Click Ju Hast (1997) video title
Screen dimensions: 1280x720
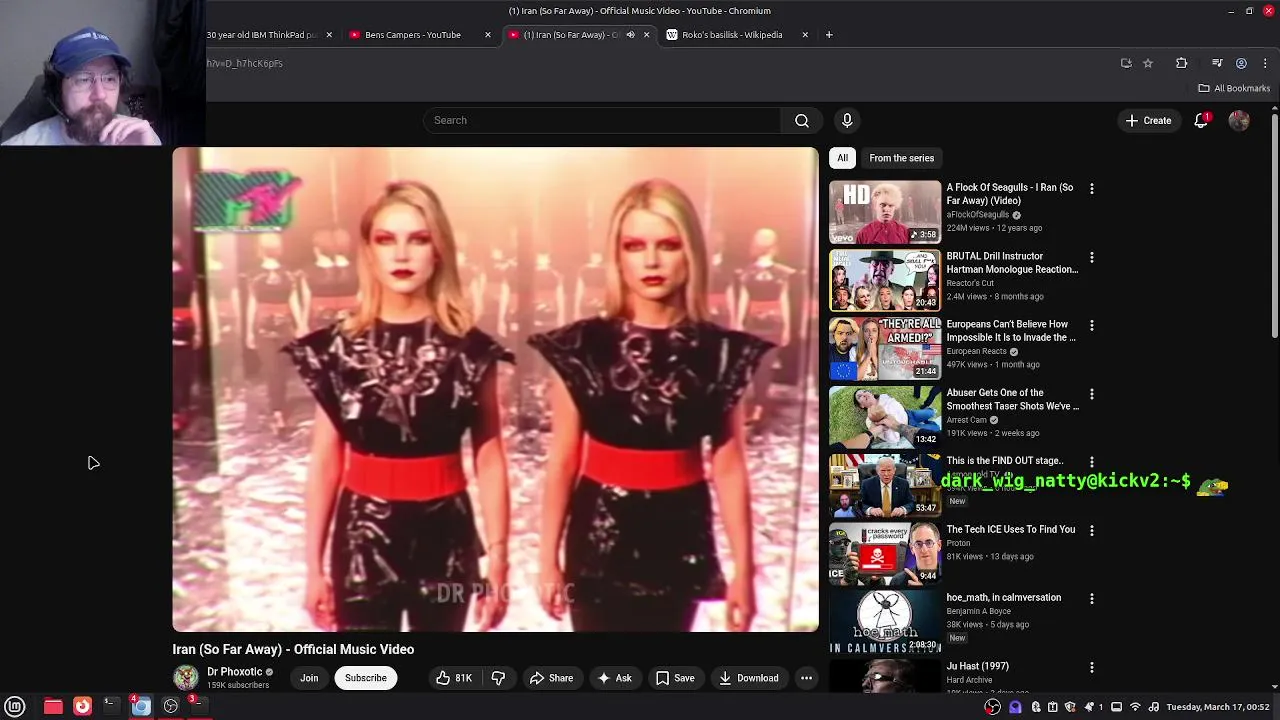[978, 666]
